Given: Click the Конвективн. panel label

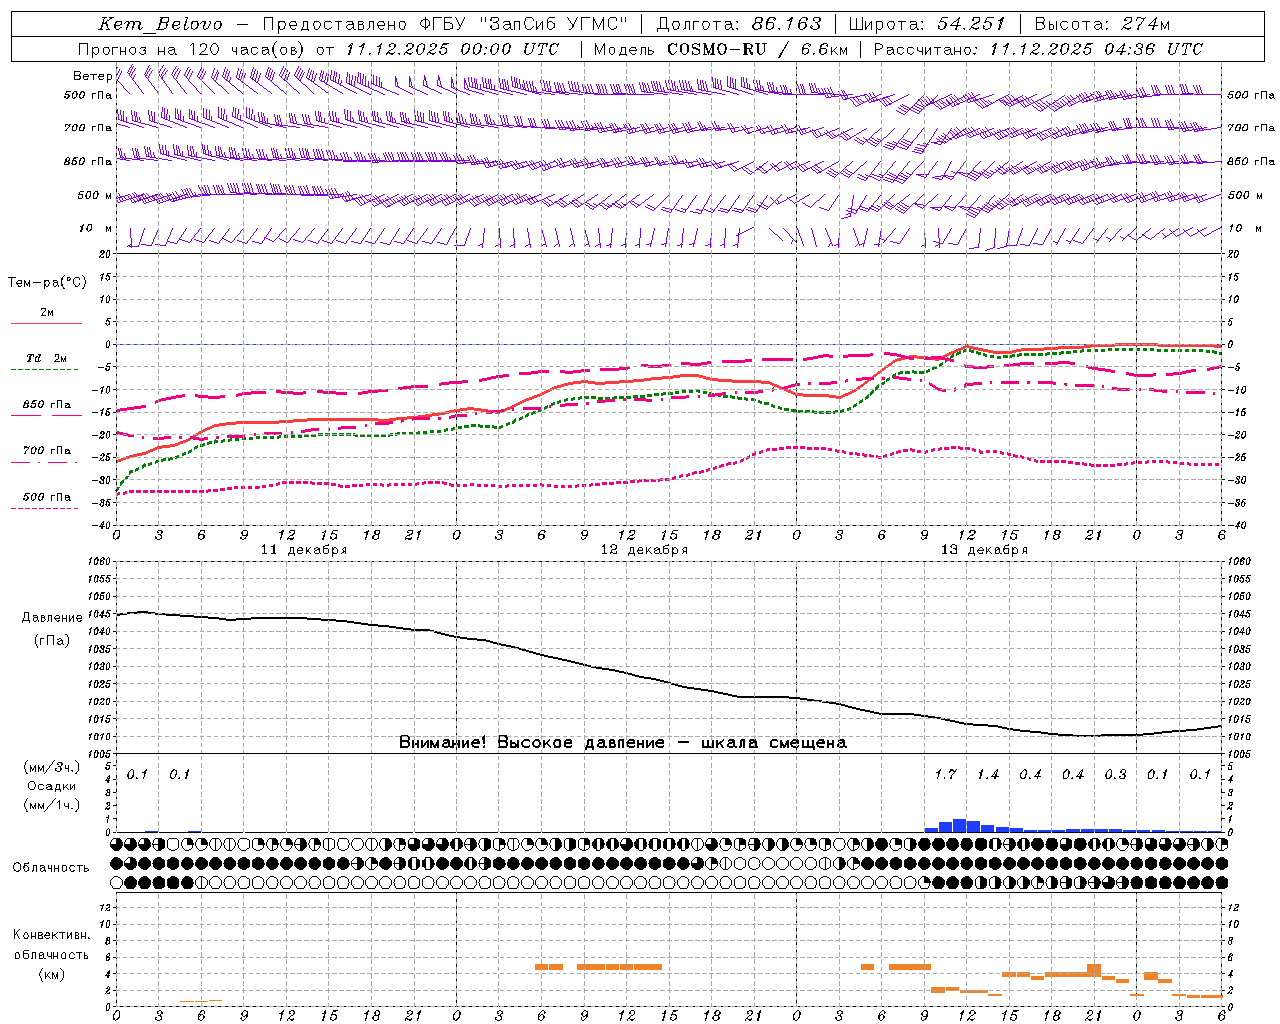Looking at the screenshot, I should [x=52, y=935].
